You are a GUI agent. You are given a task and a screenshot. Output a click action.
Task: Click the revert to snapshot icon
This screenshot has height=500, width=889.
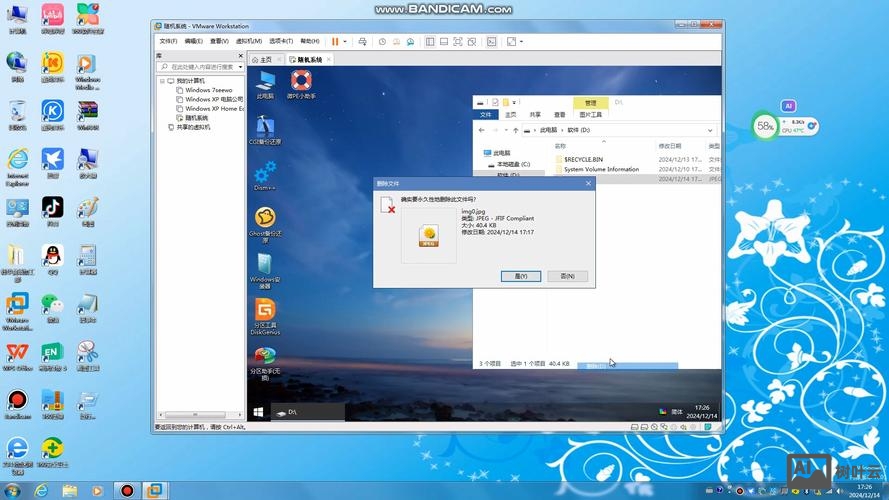396,41
